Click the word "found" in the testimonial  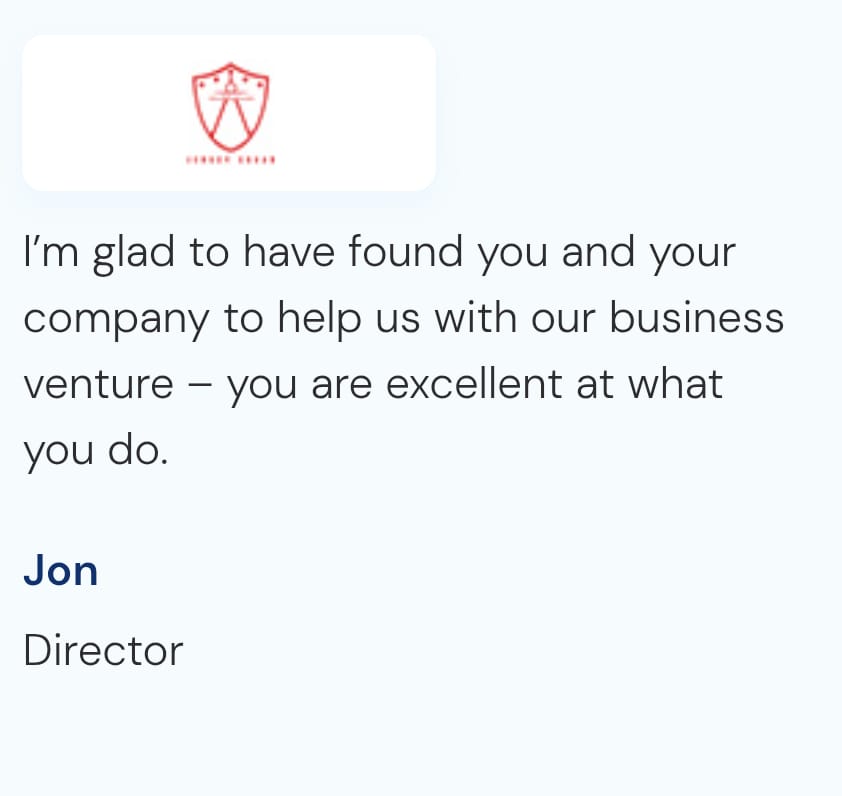pos(406,252)
